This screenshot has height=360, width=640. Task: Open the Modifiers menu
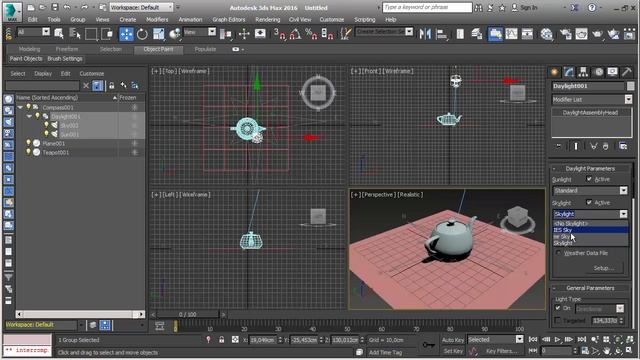click(157, 19)
